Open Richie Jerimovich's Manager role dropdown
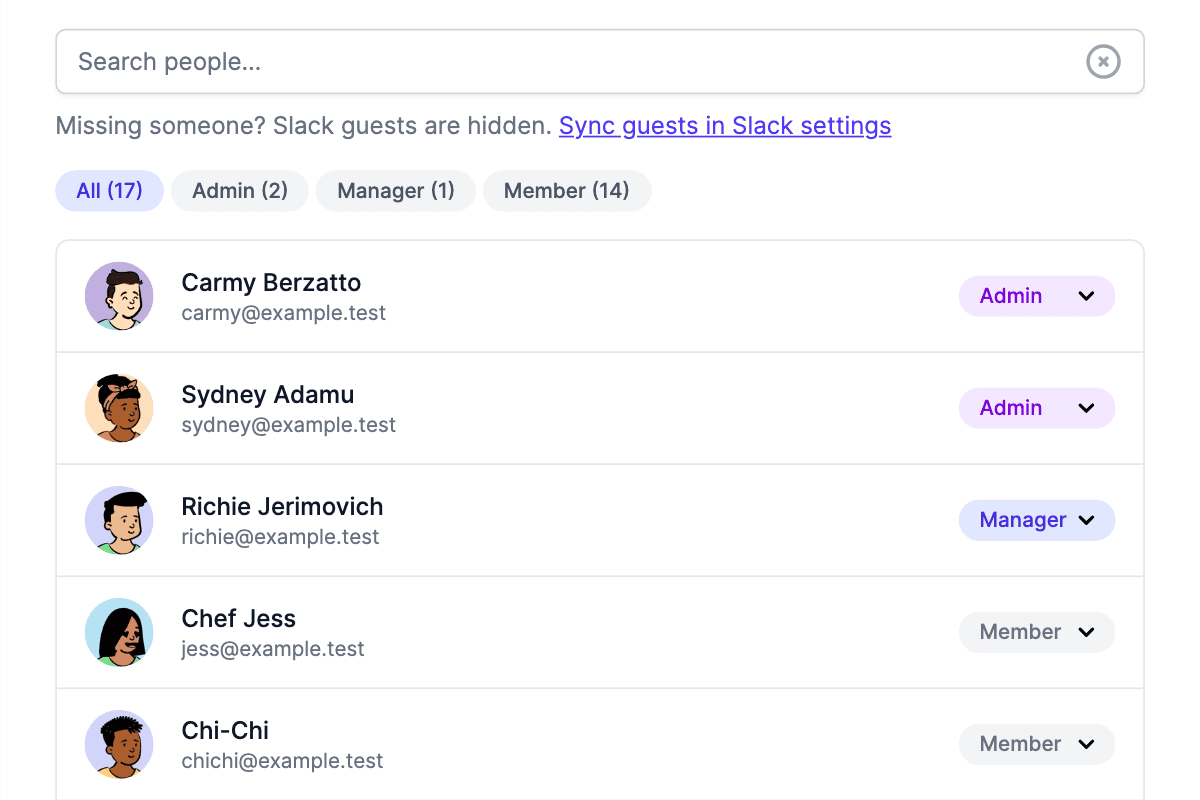Image resolution: width=1200 pixels, height=800 pixels. point(1037,520)
